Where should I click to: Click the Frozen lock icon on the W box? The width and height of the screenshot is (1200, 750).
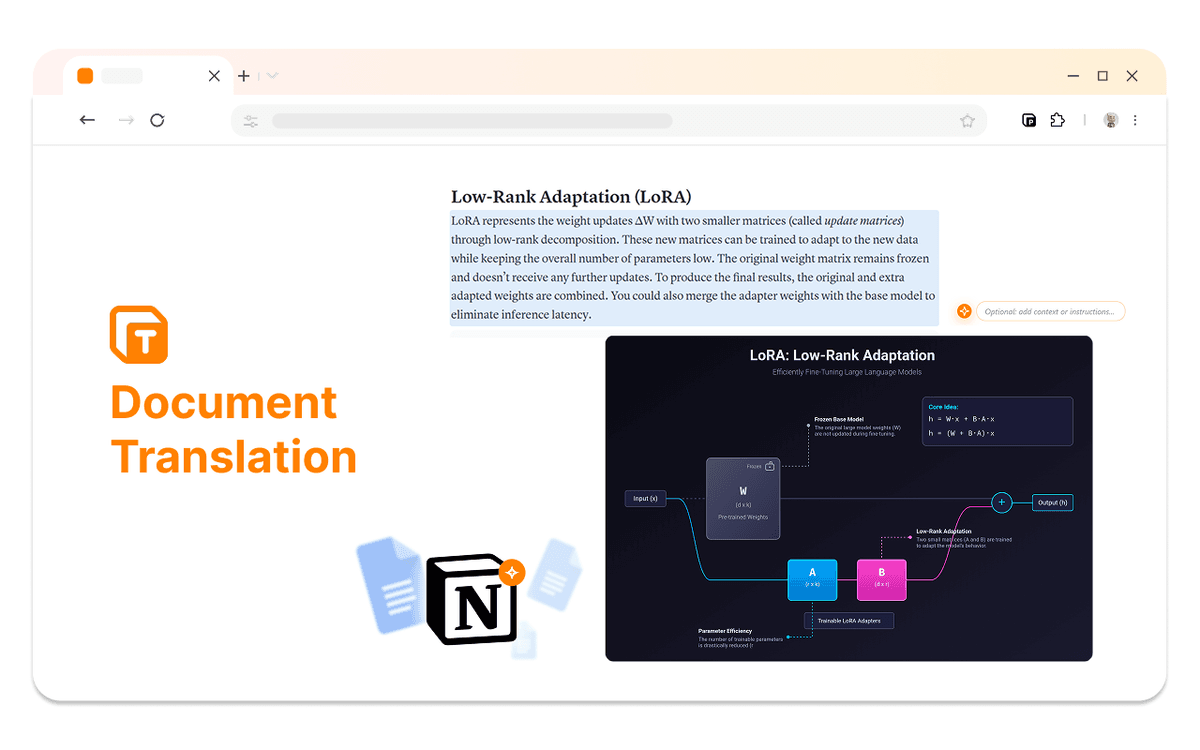click(x=770, y=466)
